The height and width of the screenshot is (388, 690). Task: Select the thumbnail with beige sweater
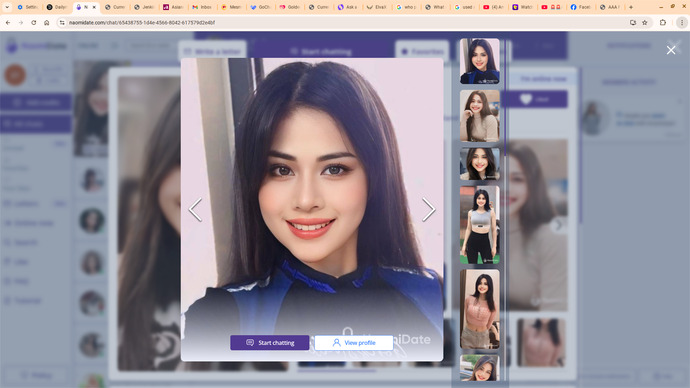coord(480,116)
